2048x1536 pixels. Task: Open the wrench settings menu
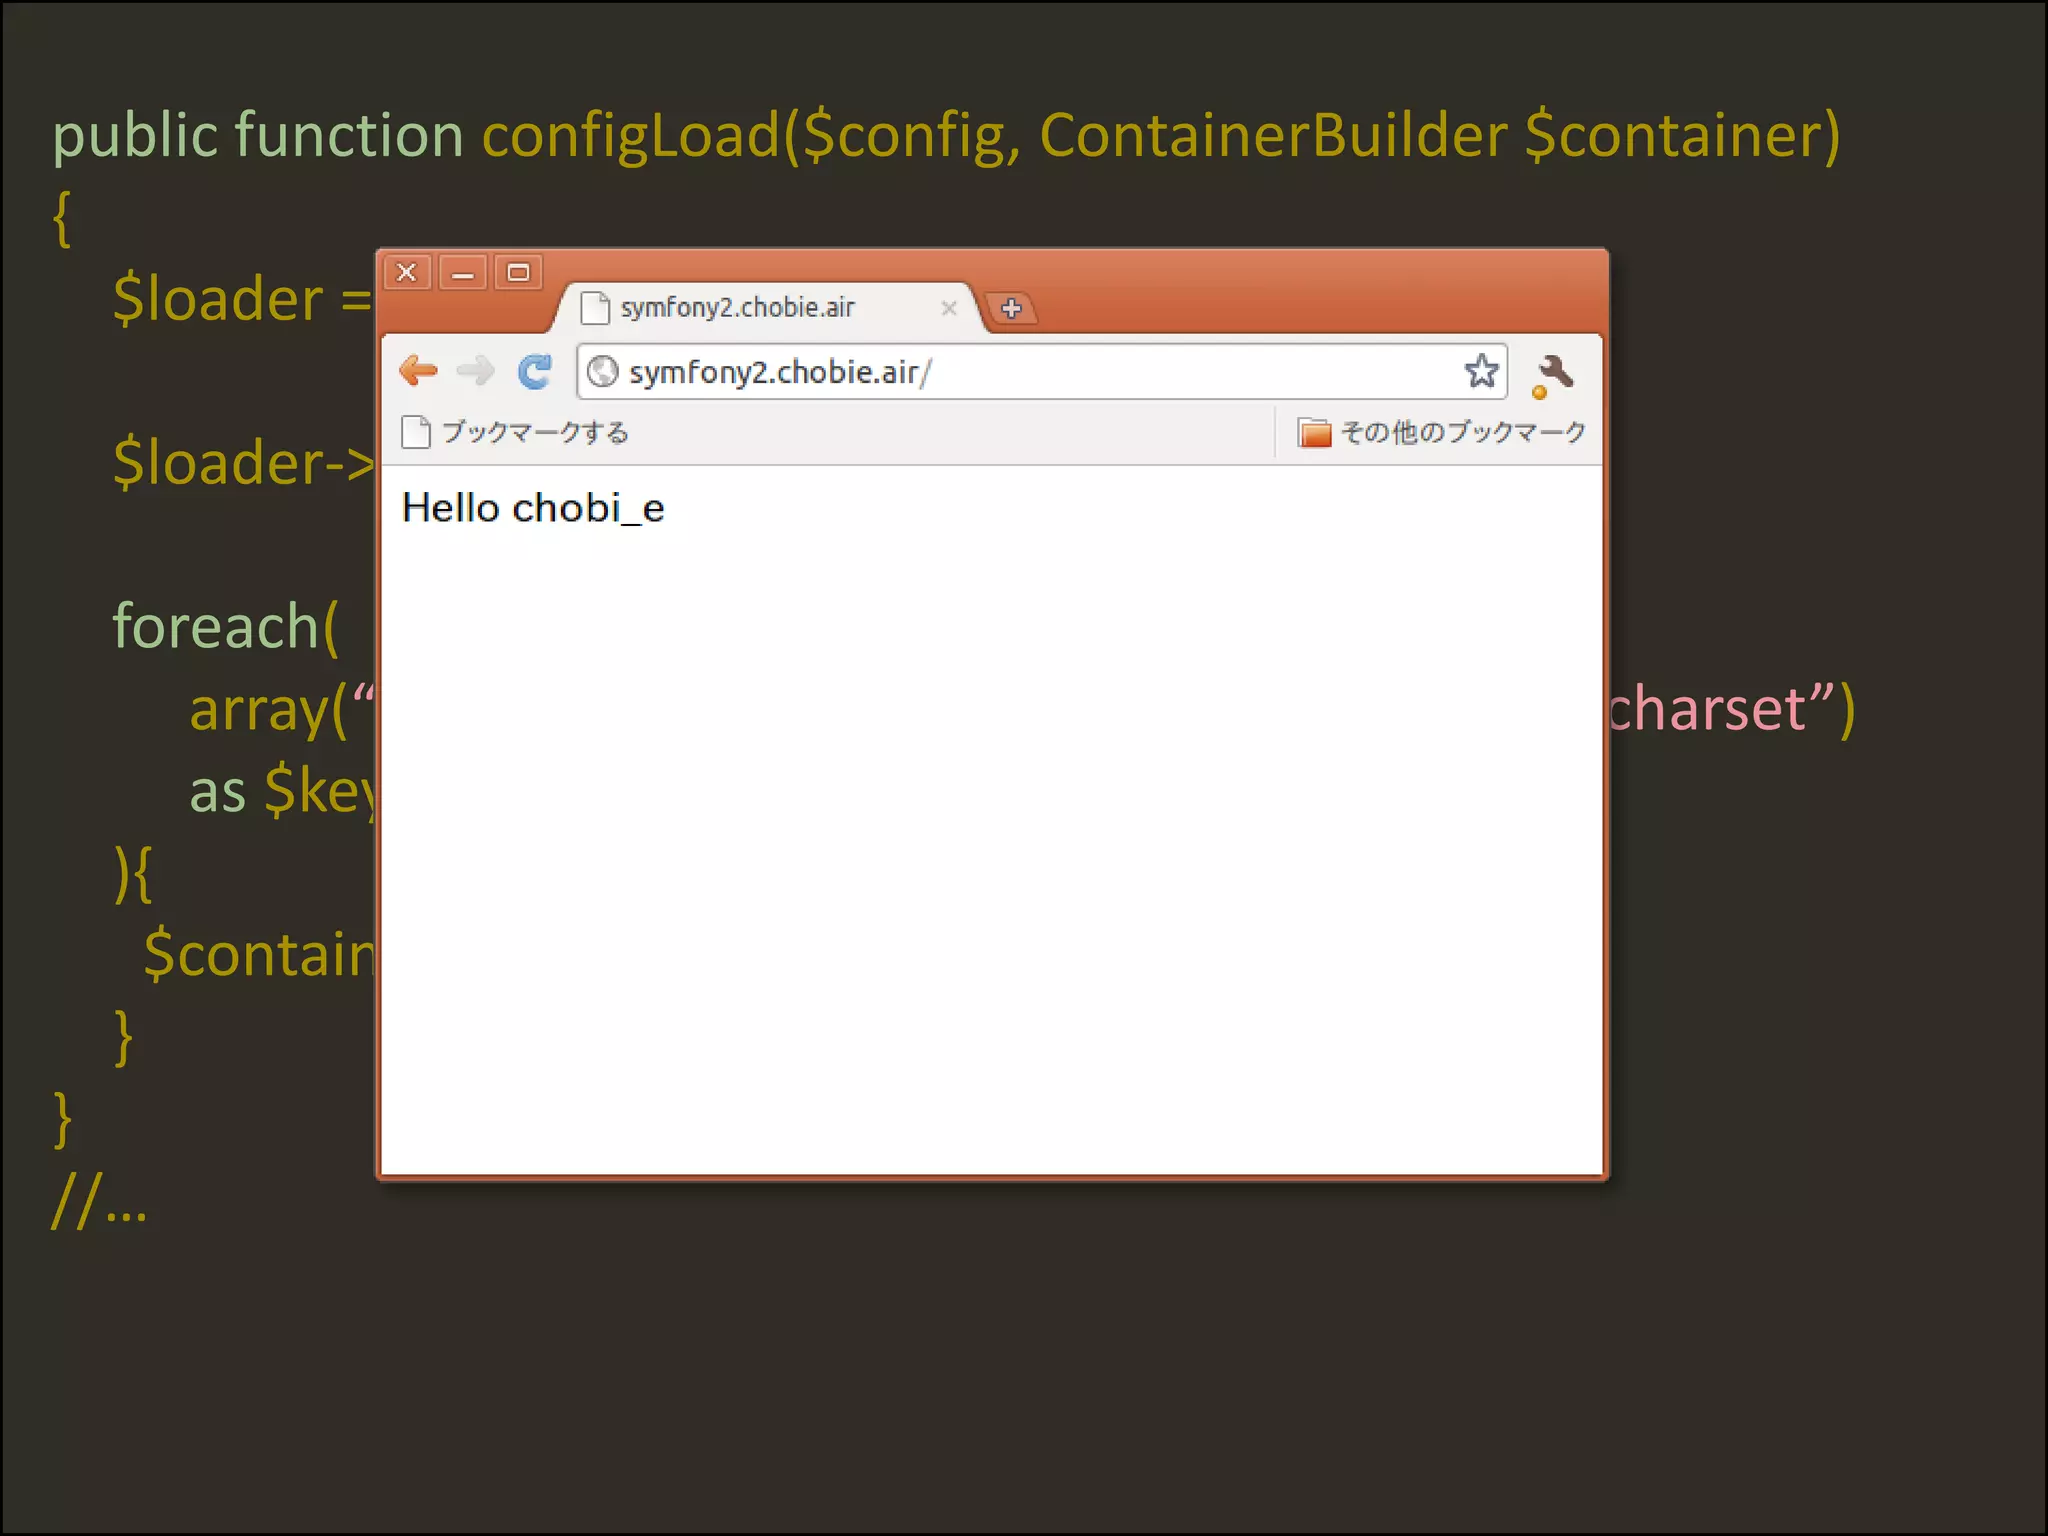tap(1552, 375)
